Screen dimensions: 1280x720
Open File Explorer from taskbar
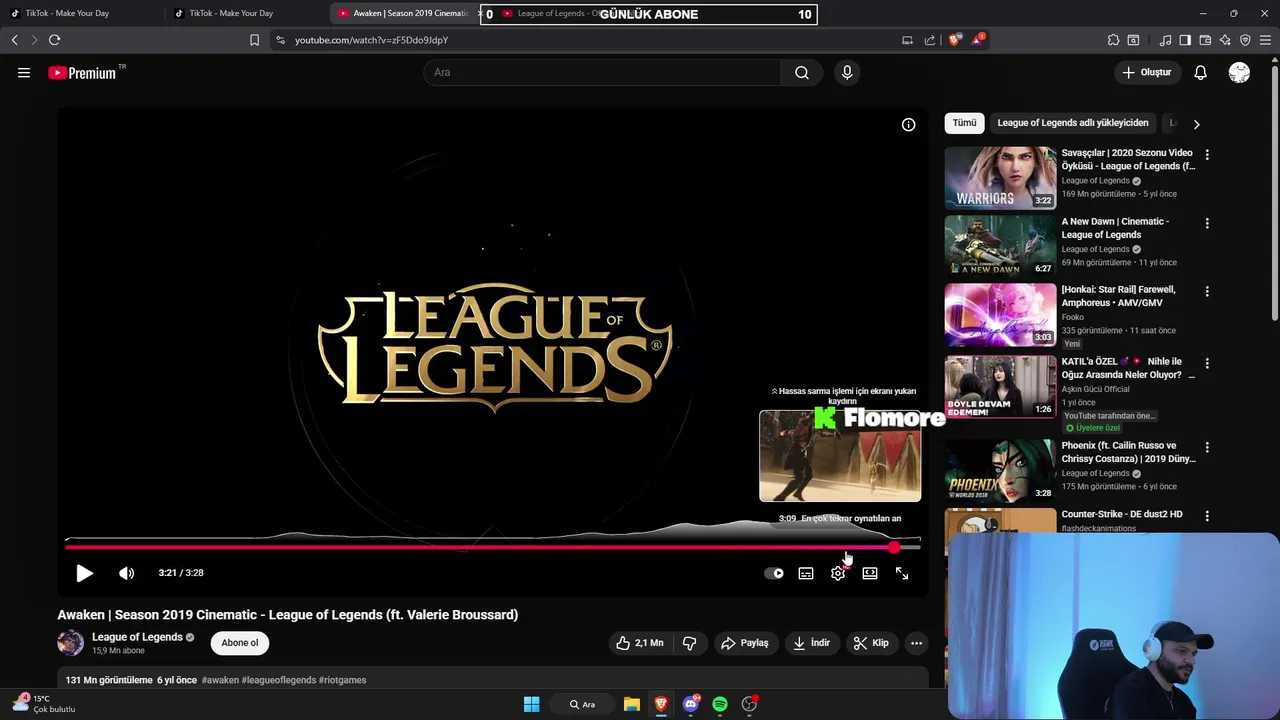tap(632, 705)
